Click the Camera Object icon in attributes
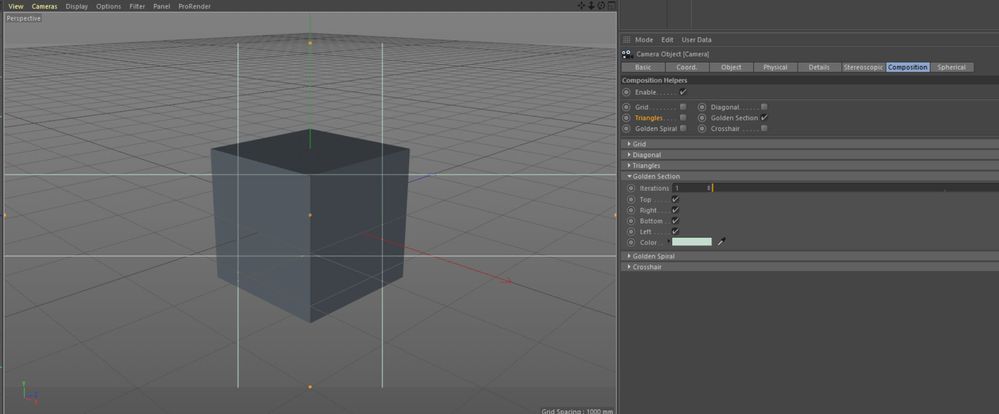Image resolution: width=999 pixels, height=414 pixels. pos(628,54)
